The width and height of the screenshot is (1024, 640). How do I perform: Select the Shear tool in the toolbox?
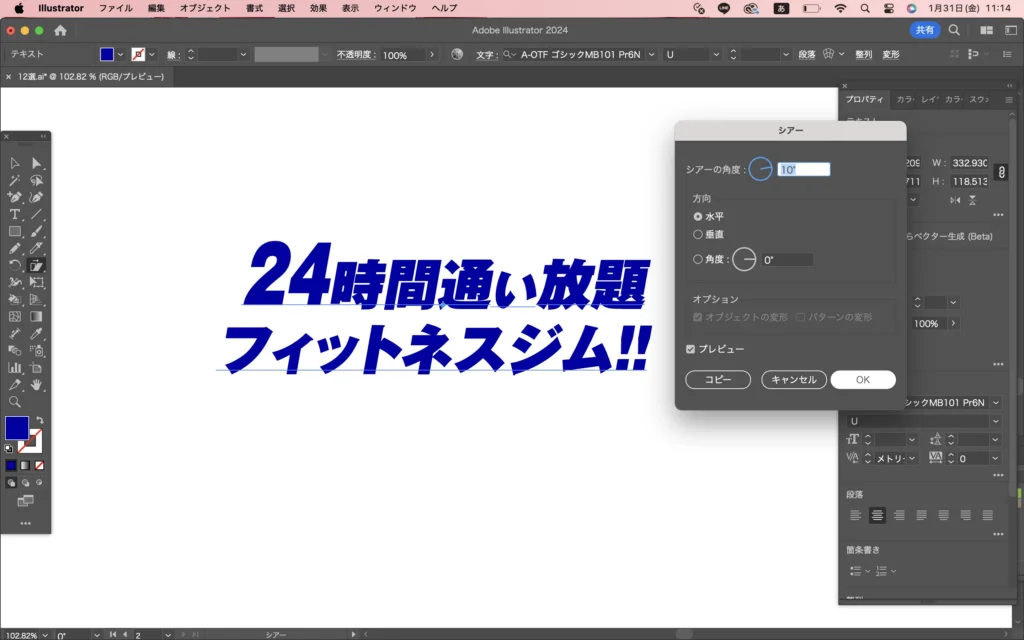[x=36, y=265]
